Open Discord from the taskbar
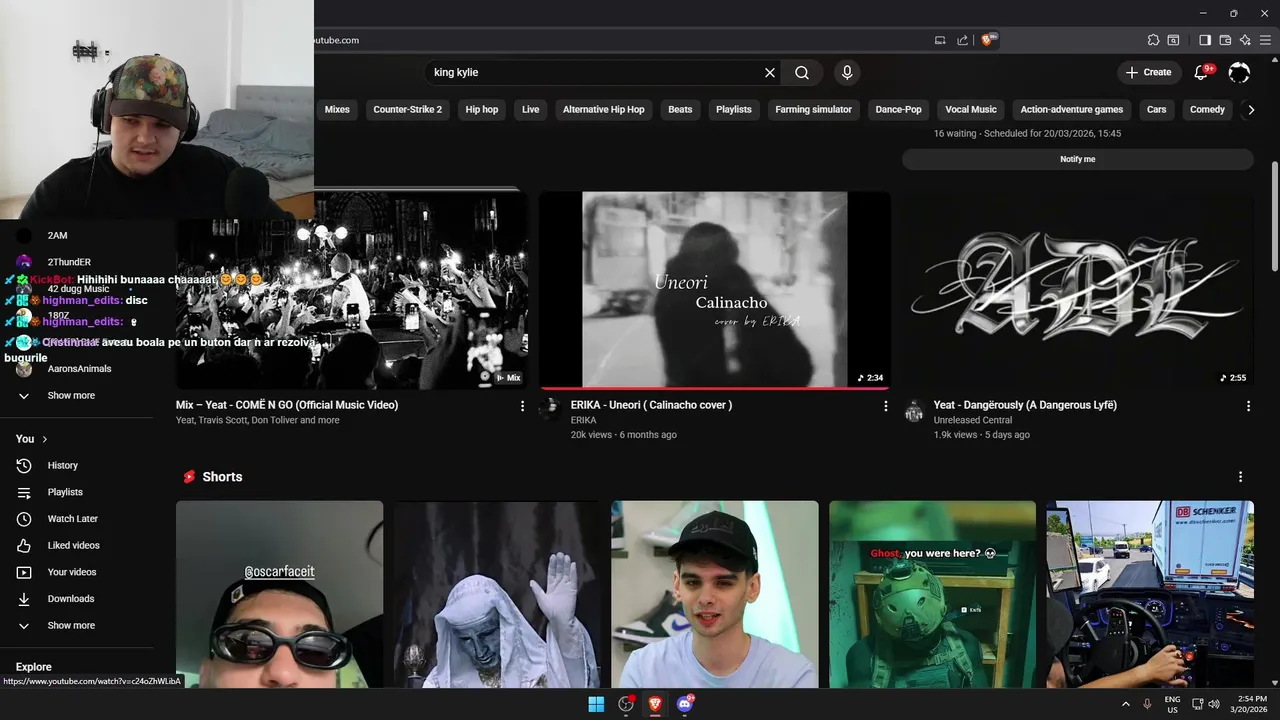1280x720 pixels. coord(685,704)
